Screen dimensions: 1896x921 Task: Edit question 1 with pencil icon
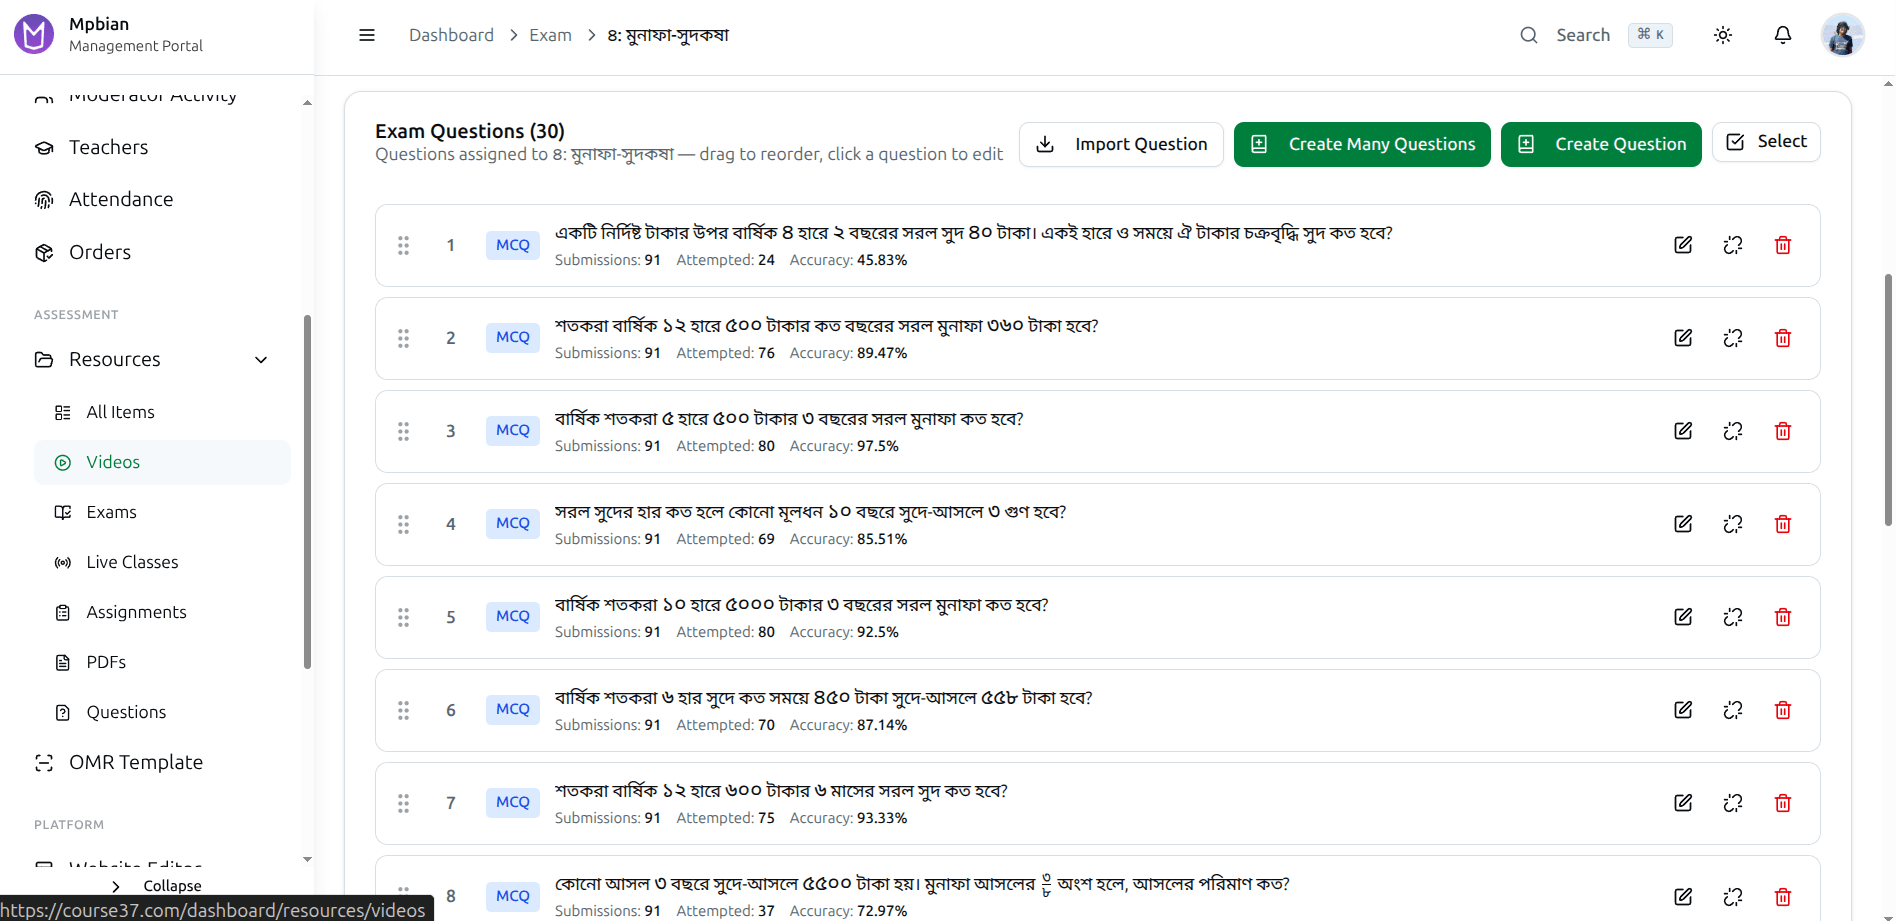pos(1683,245)
